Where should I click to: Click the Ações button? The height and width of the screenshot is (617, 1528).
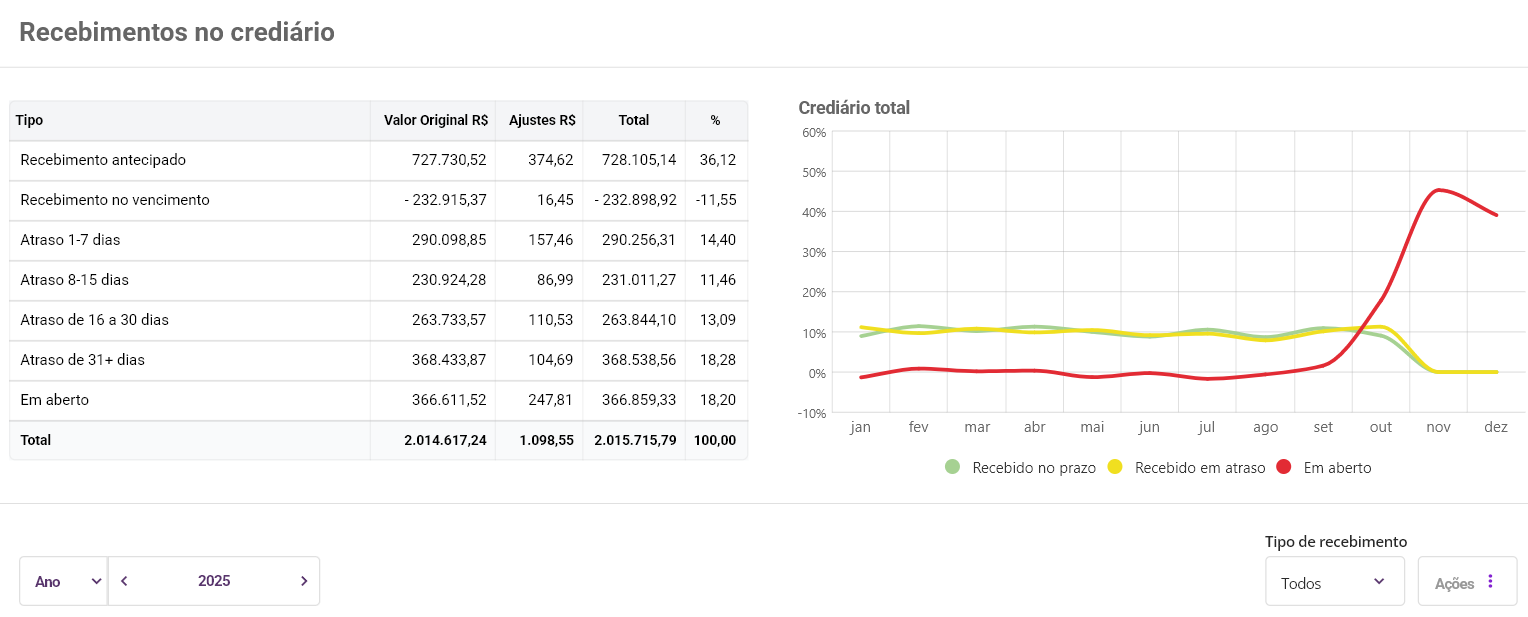coord(1454,582)
